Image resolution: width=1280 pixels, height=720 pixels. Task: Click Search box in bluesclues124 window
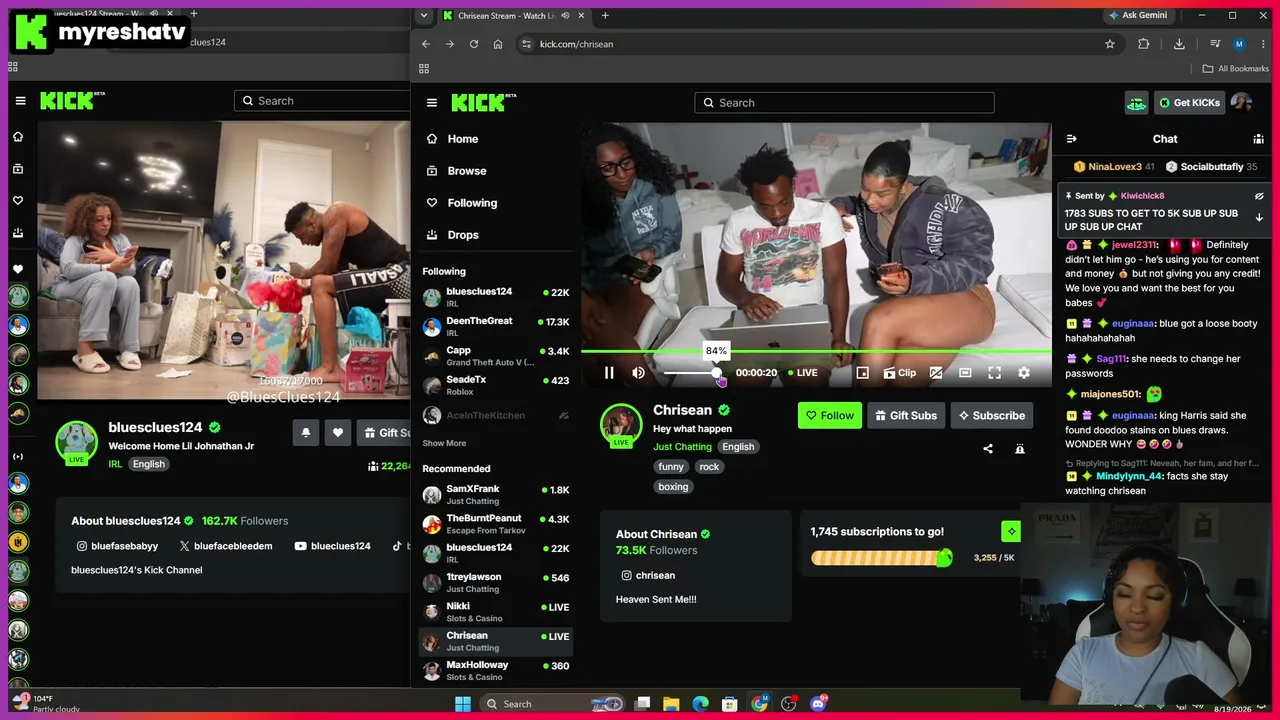[322, 101]
